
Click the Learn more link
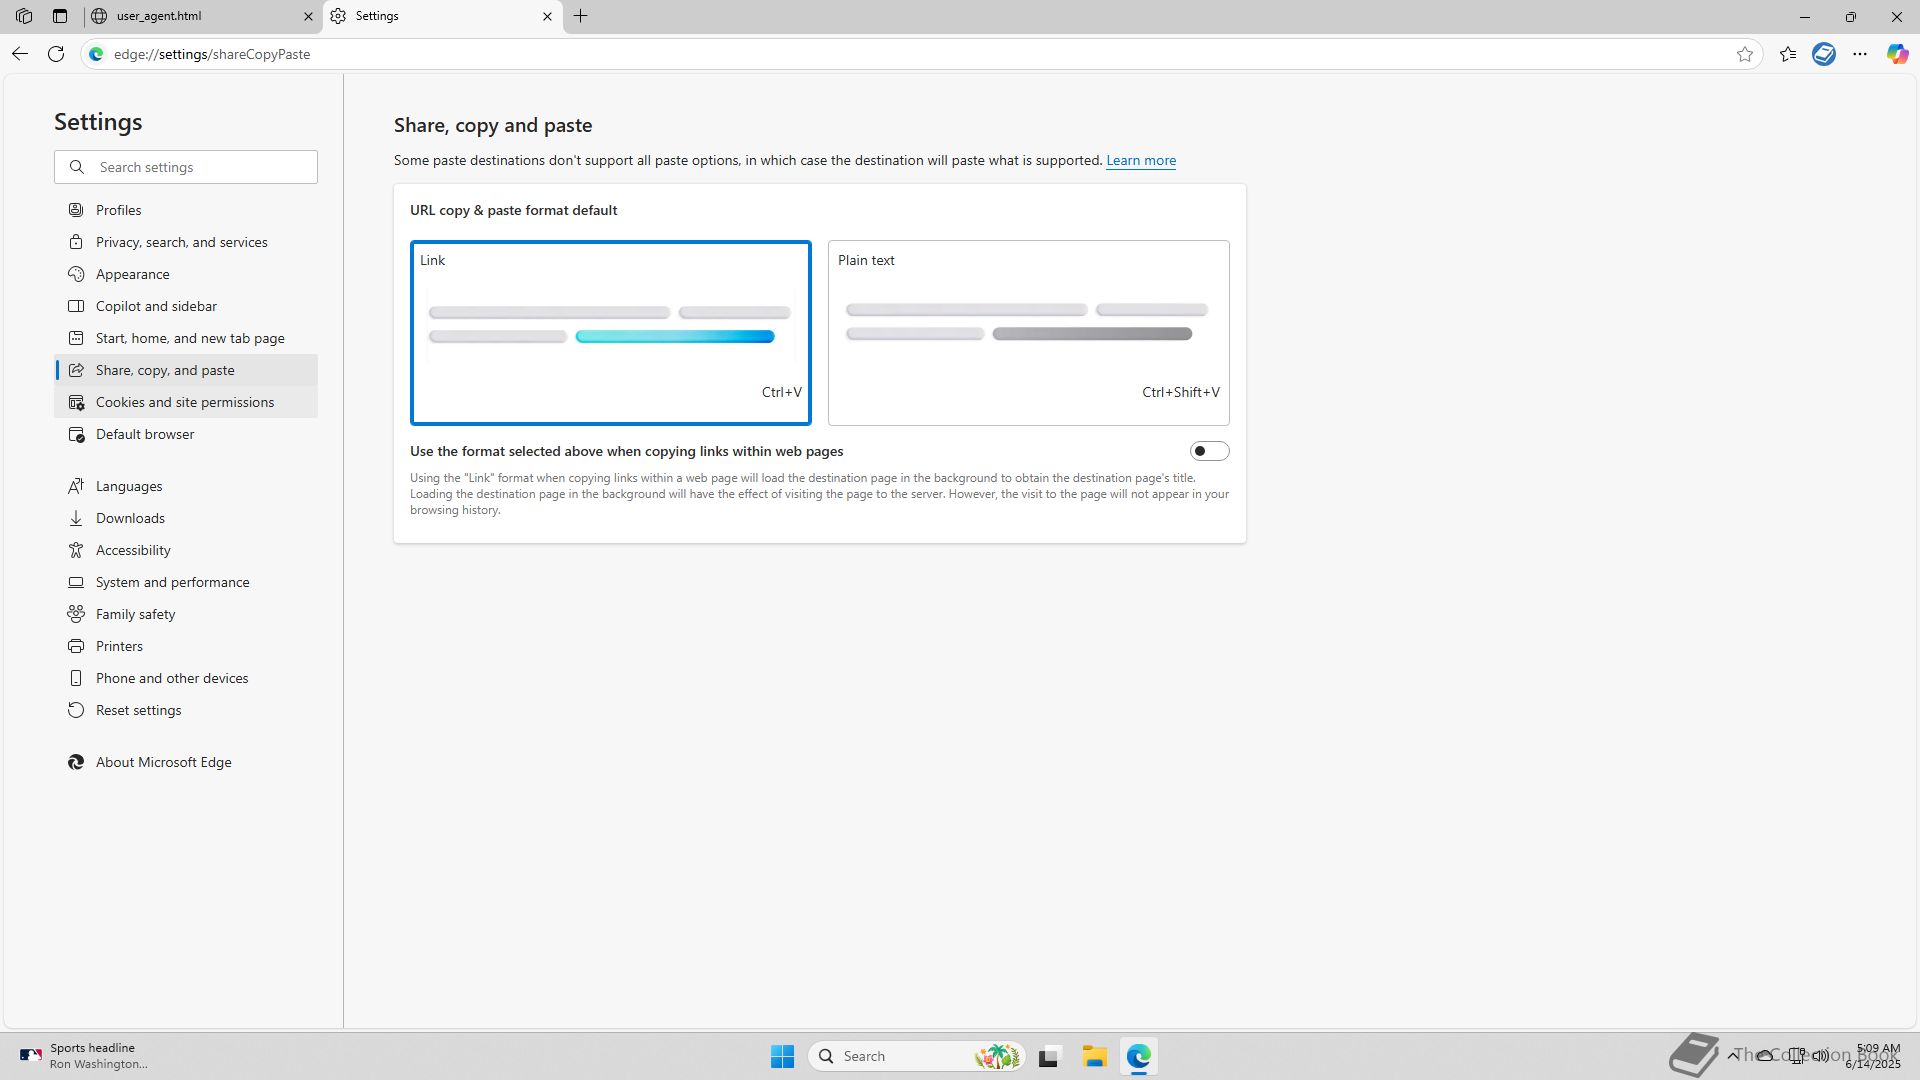click(1140, 160)
